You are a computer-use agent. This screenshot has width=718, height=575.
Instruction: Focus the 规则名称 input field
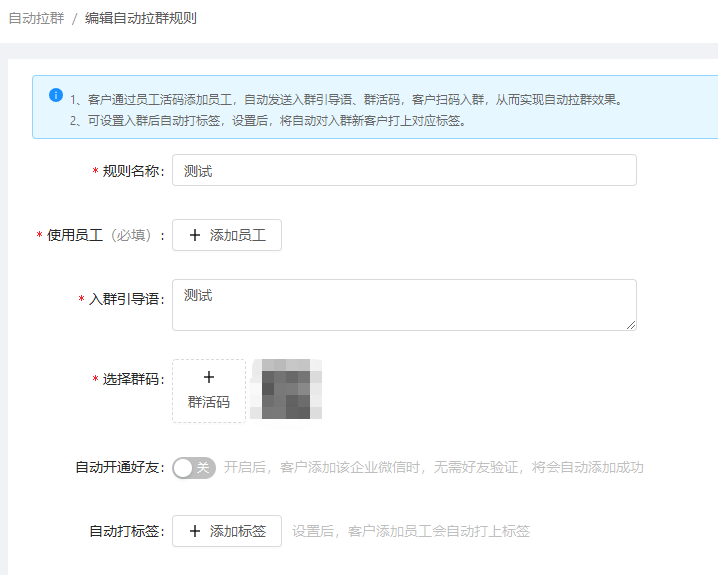(x=404, y=170)
